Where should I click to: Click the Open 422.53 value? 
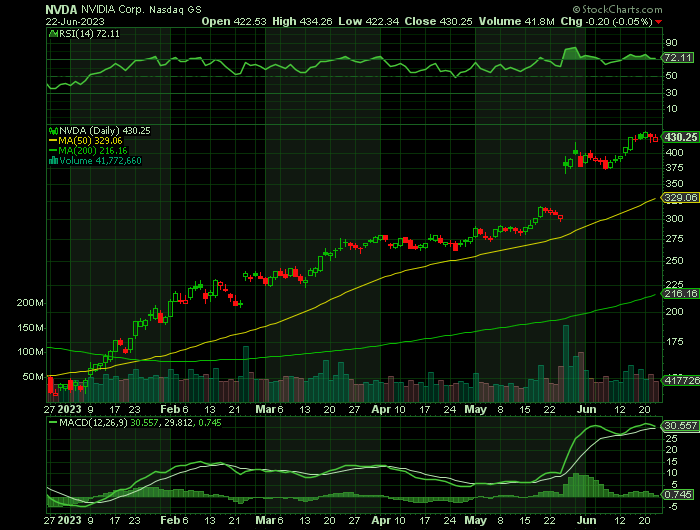(x=233, y=21)
